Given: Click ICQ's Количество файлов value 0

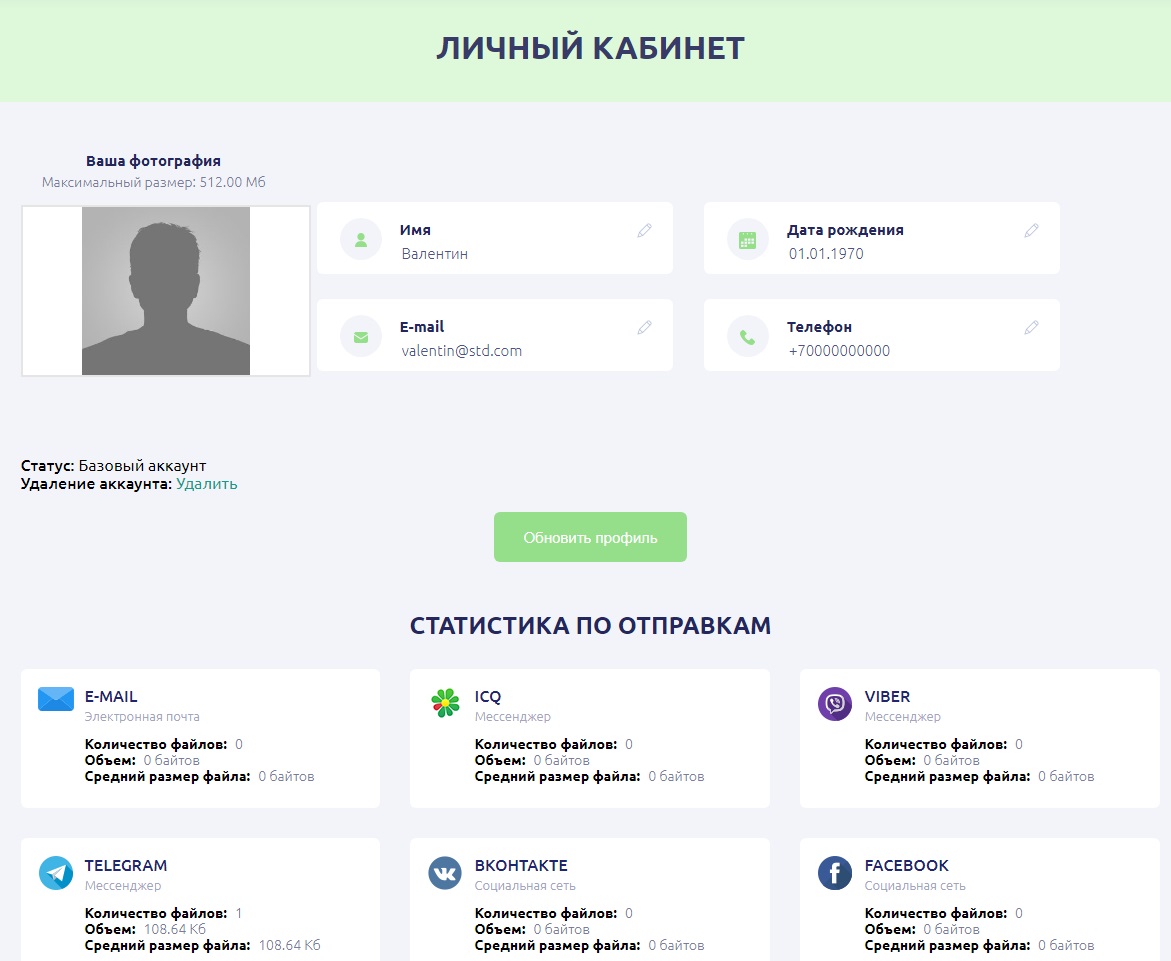Looking at the screenshot, I should click(629, 744).
